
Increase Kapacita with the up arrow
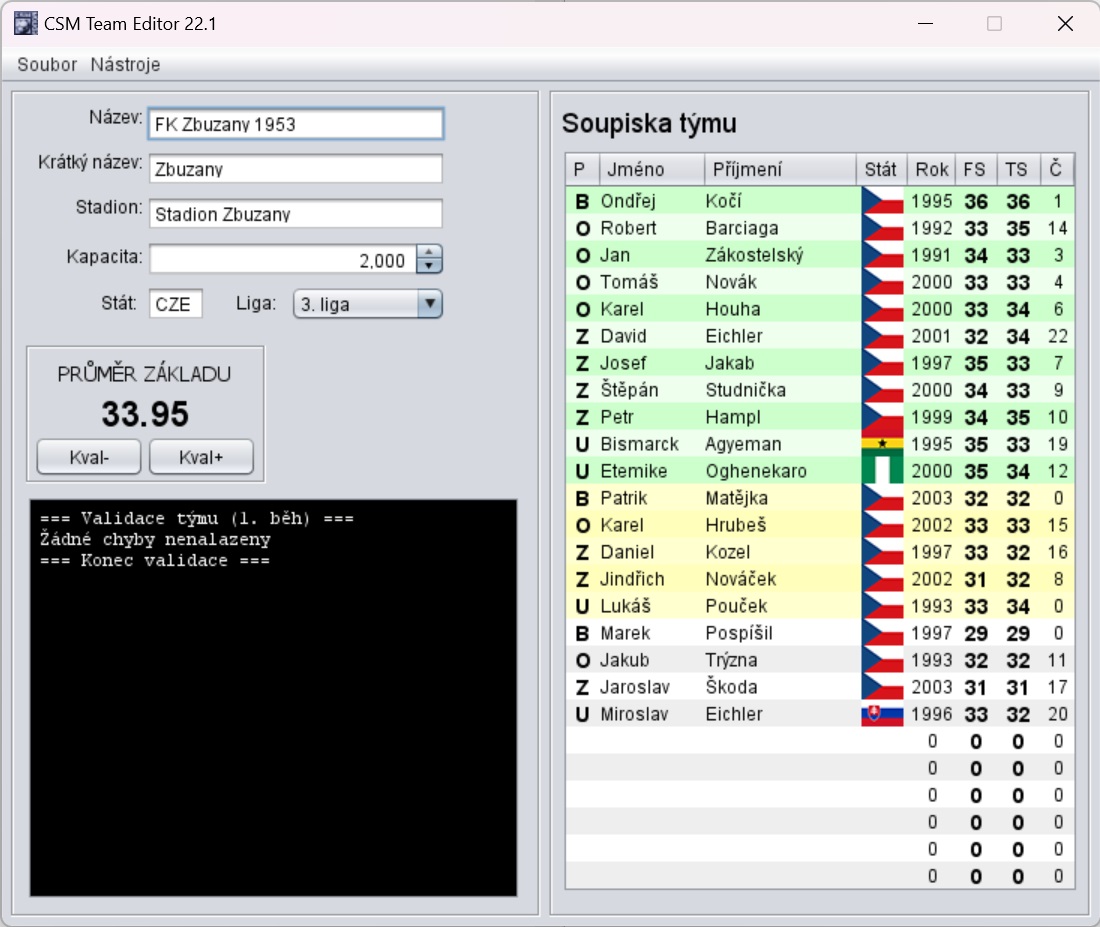coord(429,254)
